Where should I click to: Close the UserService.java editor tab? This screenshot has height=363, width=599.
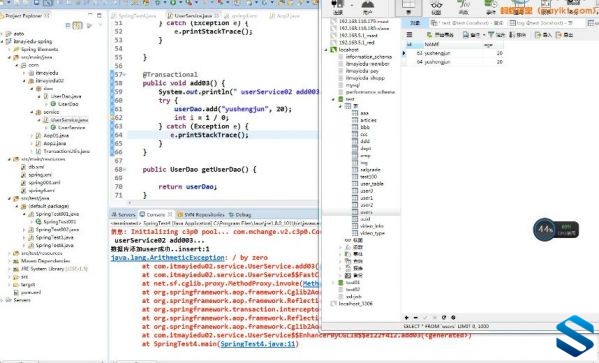[216, 16]
